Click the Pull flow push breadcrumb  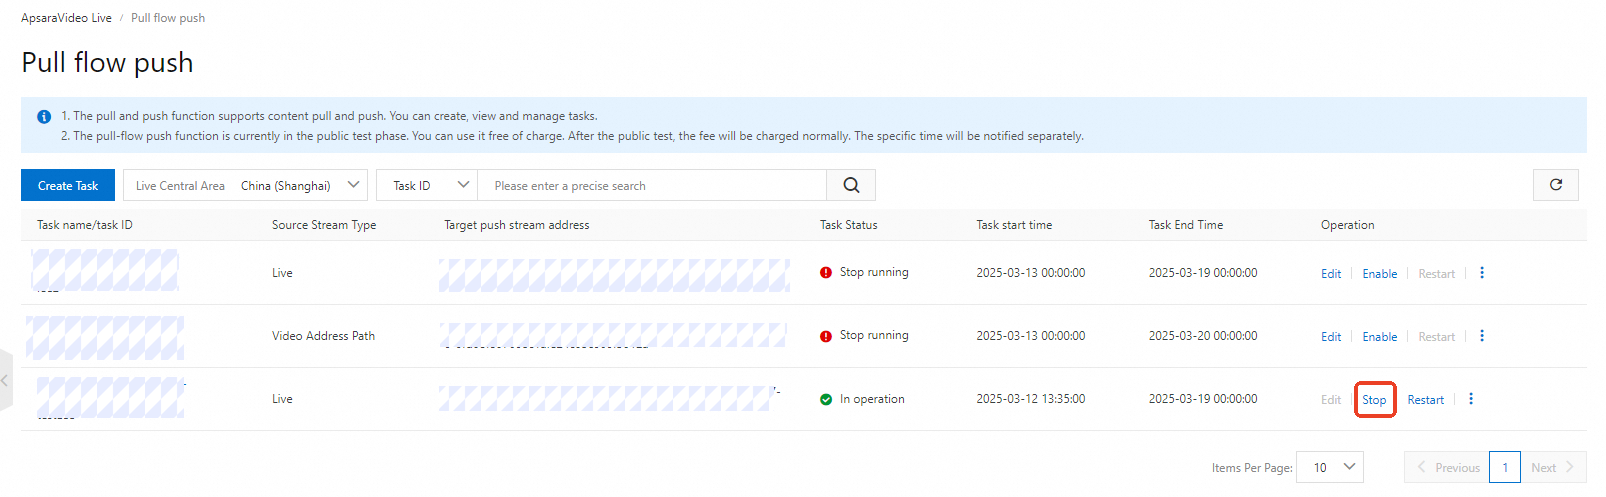168,18
